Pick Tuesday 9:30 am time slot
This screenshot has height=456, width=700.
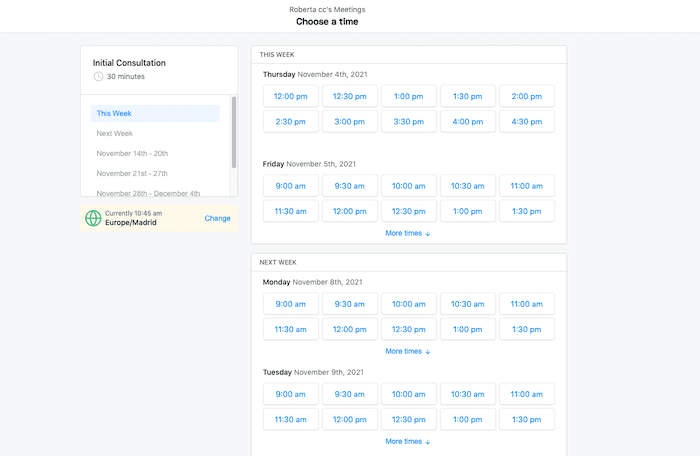pyautogui.click(x=350, y=394)
